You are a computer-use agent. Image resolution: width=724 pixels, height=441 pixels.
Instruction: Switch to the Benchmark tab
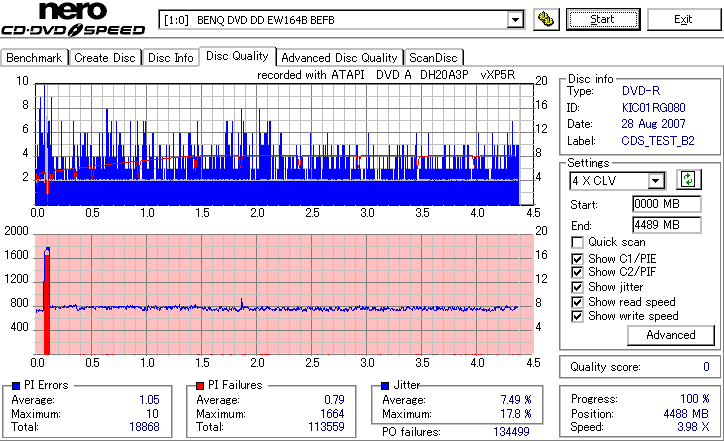pos(34,58)
